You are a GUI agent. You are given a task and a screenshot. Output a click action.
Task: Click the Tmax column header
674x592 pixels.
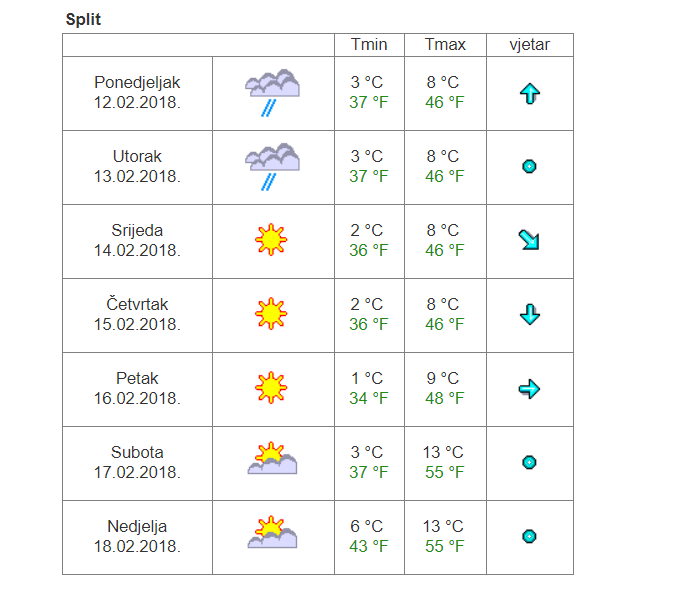point(445,45)
